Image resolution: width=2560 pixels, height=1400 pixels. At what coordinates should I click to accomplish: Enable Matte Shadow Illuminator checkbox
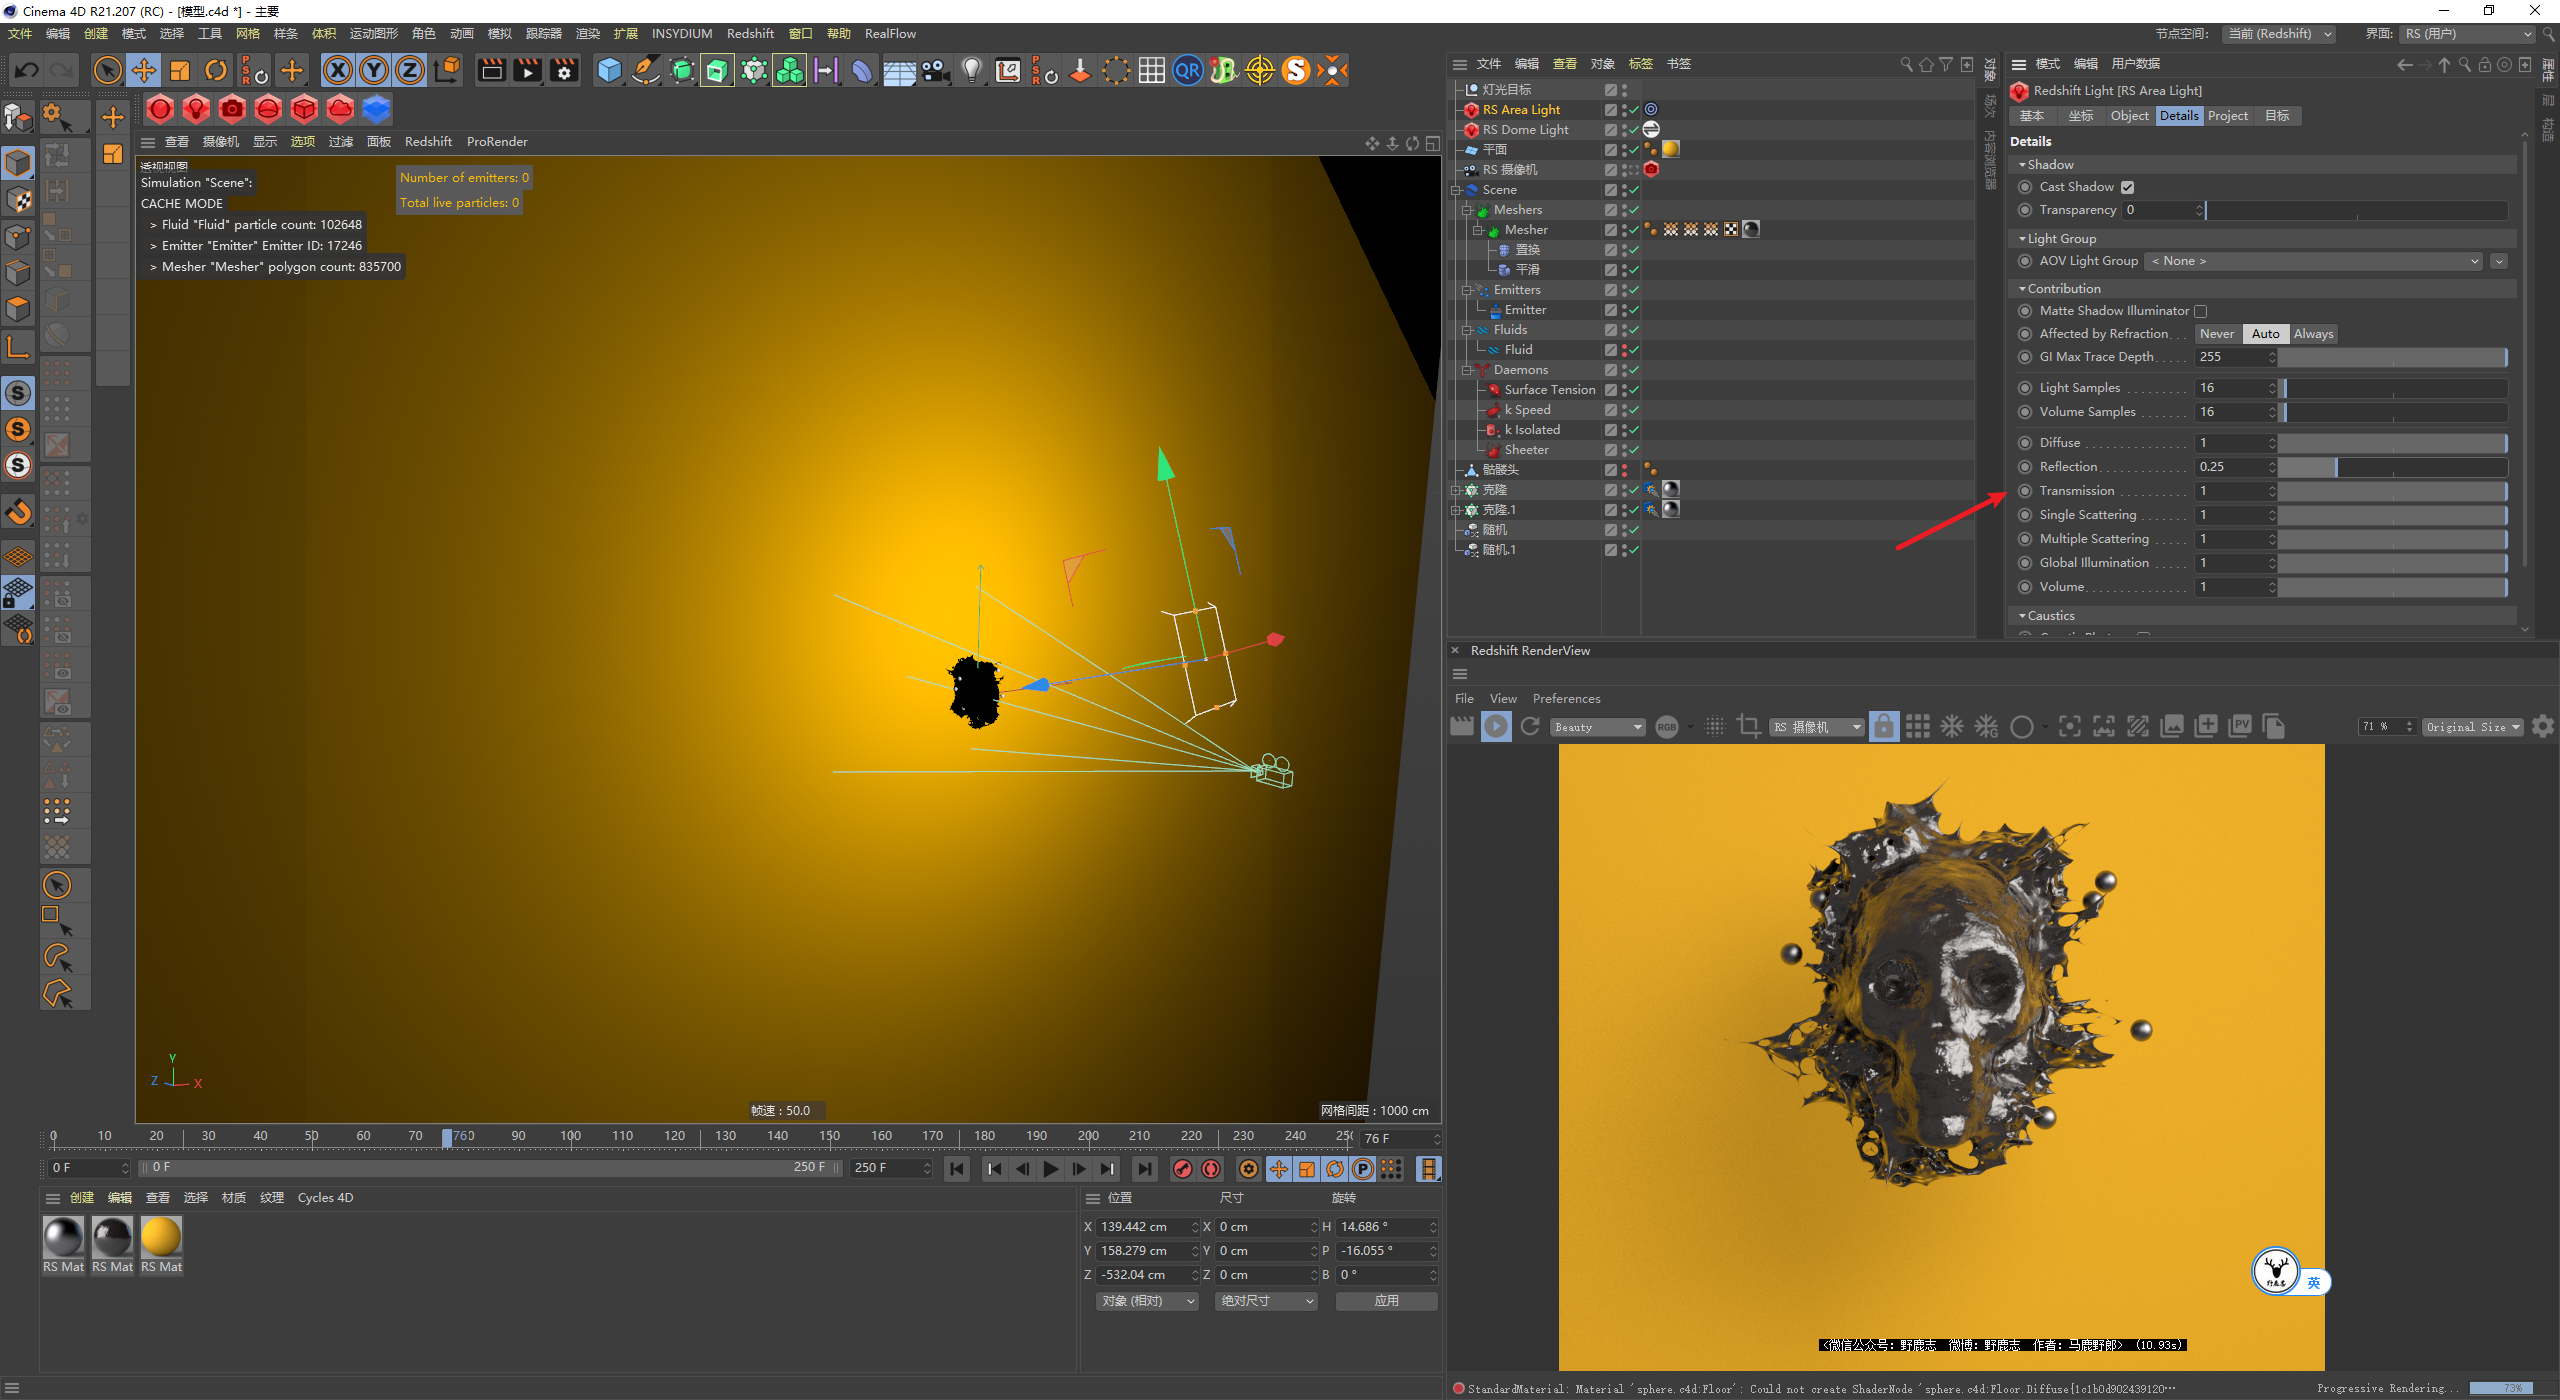[x=2200, y=311]
